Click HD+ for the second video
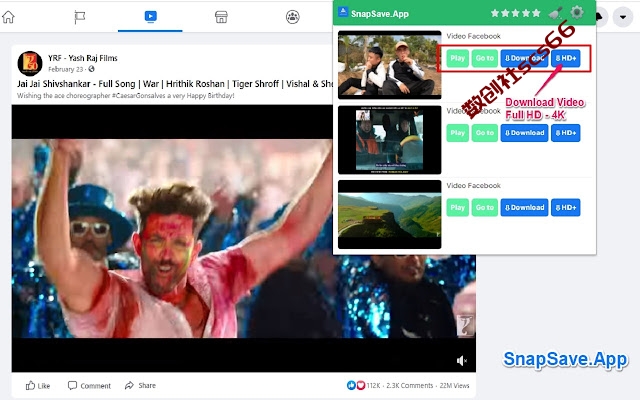Viewport: 640px width, 400px height. (x=565, y=133)
